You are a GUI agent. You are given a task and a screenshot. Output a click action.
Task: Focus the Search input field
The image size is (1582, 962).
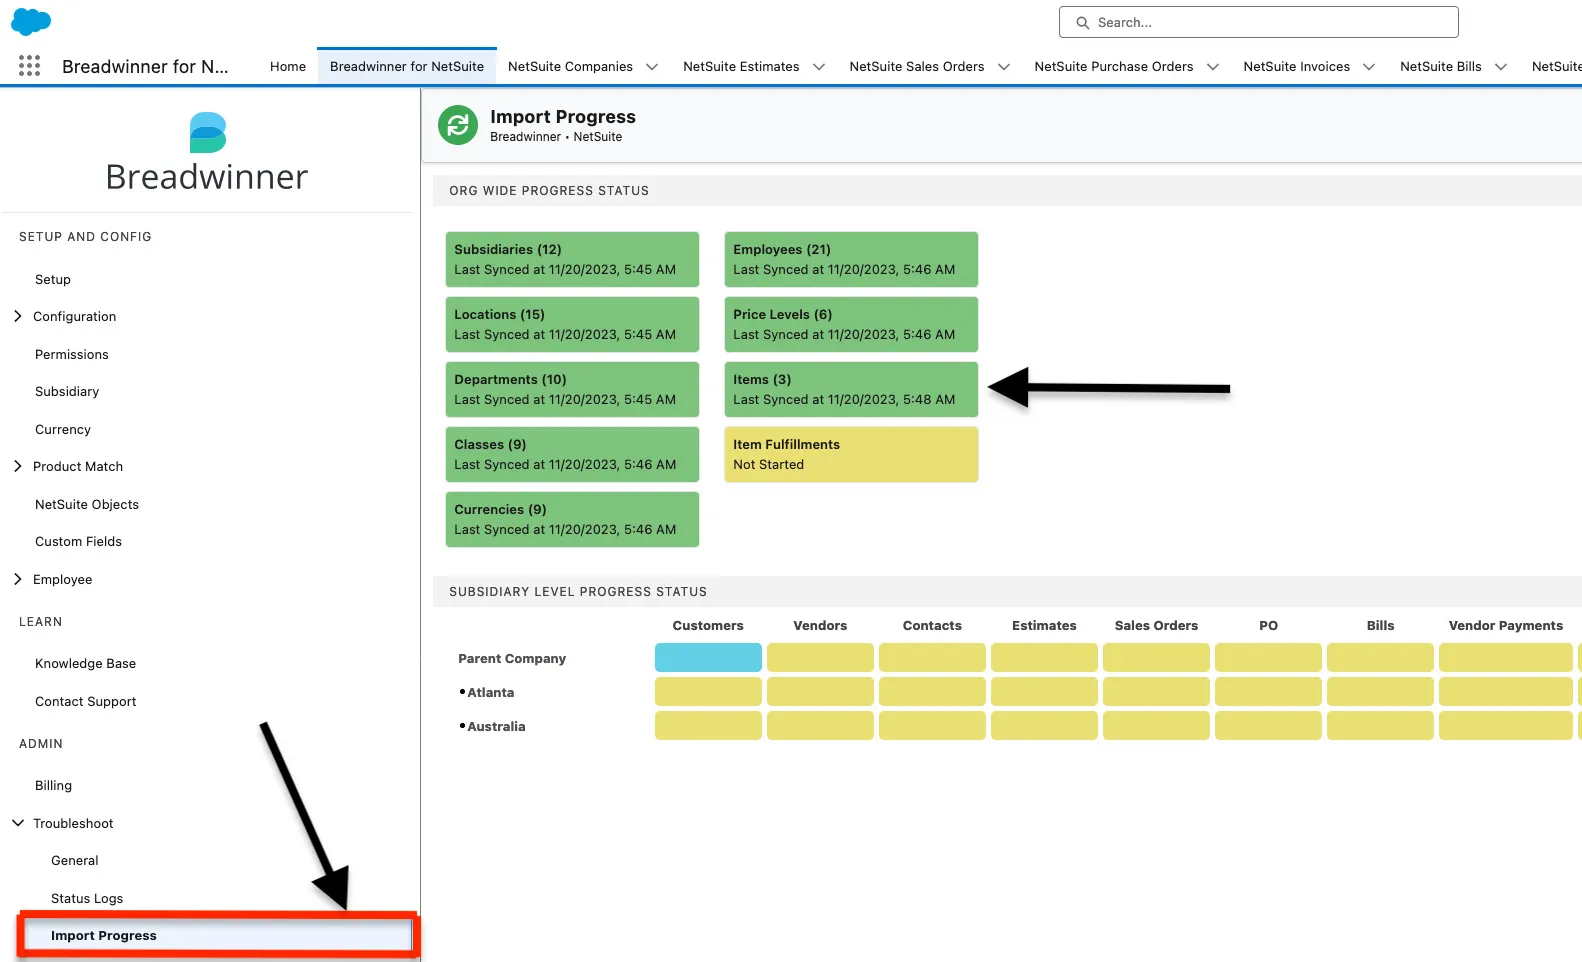1258,22
